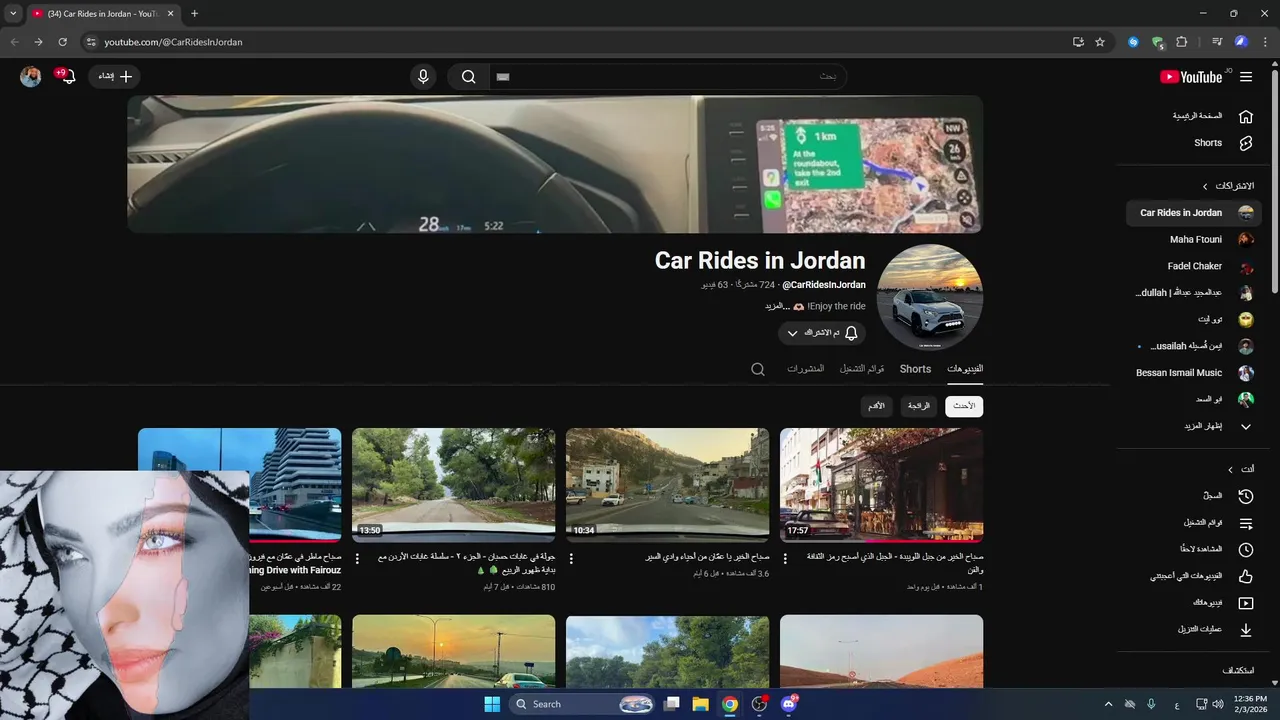The width and height of the screenshot is (1280, 720).
Task: Click the Chrome address bar URL
Action: pos(173,42)
